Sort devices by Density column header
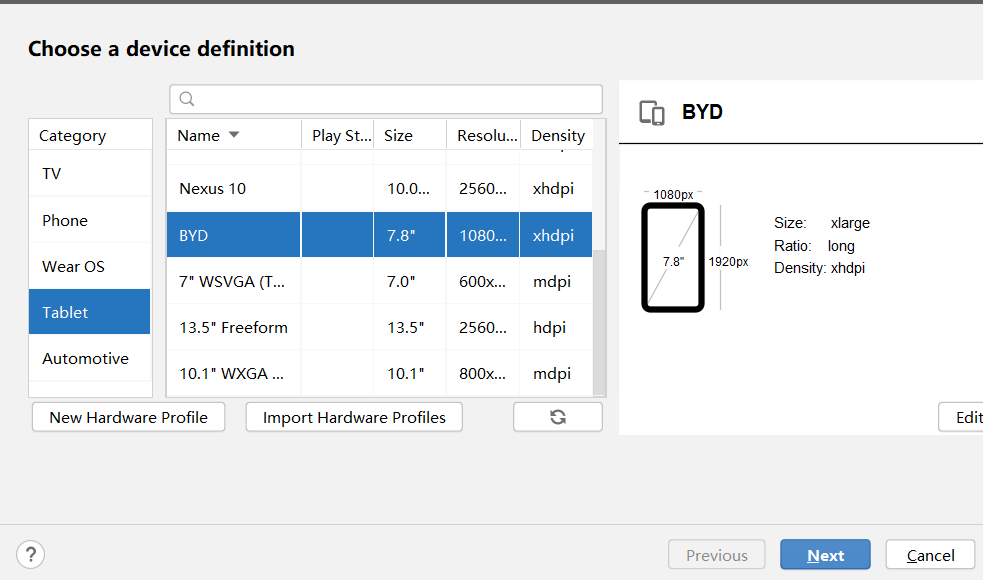Image resolution: width=983 pixels, height=580 pixels. [557, 135]
